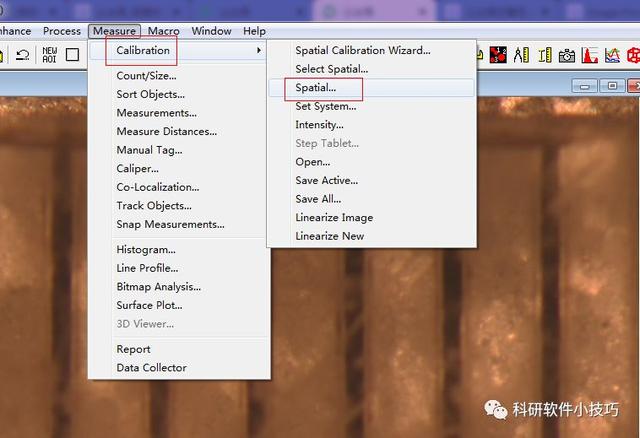Viewport: 640px width, 438px height.
Task: Select Measure Distances... entry
Action: (178, 131)
